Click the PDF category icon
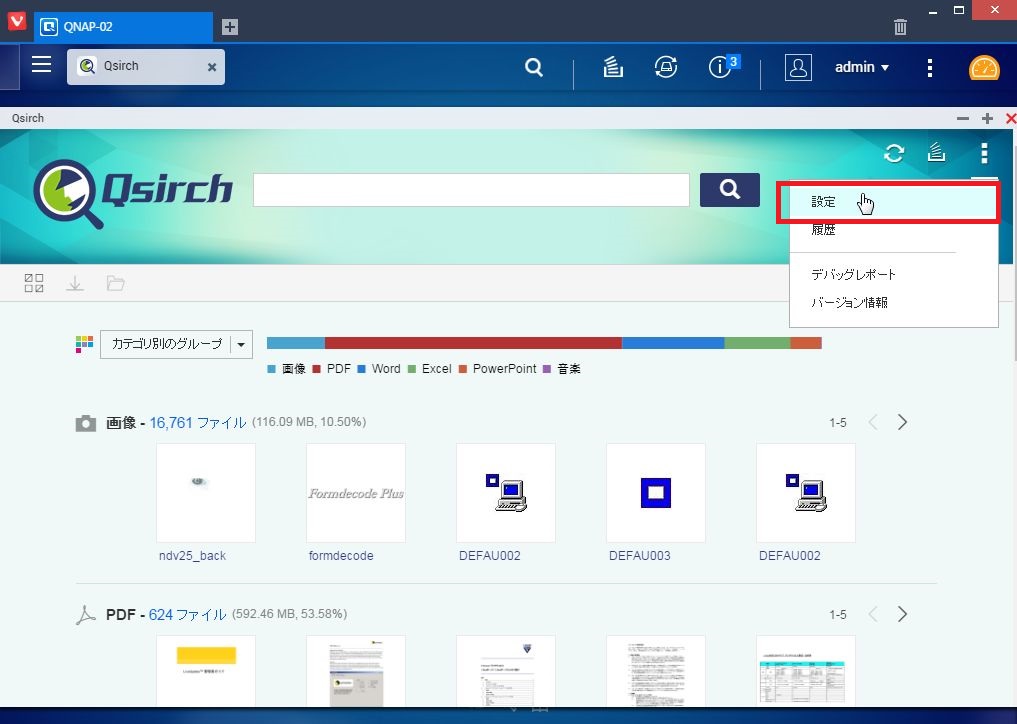Image resolution: width=1017 pixels, height=724 pixels. [86, 614]
